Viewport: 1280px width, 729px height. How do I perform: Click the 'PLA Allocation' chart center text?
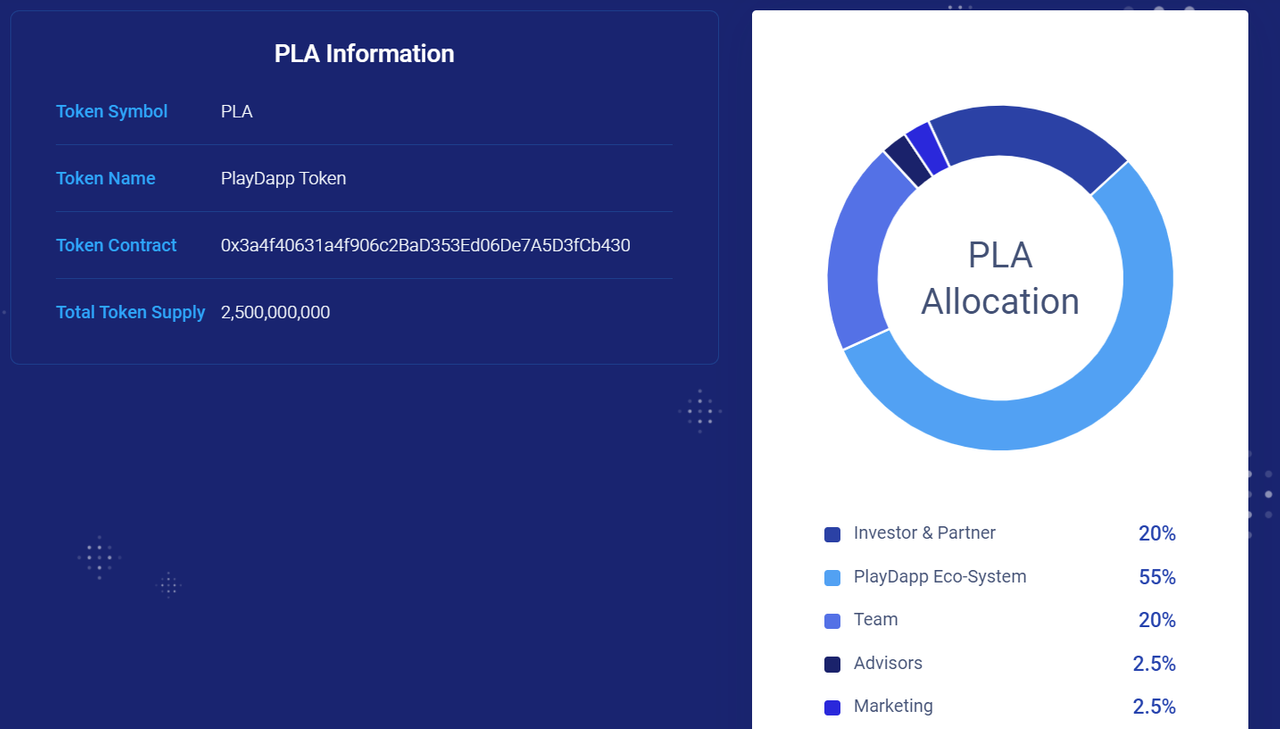(x=1000, y=278)
